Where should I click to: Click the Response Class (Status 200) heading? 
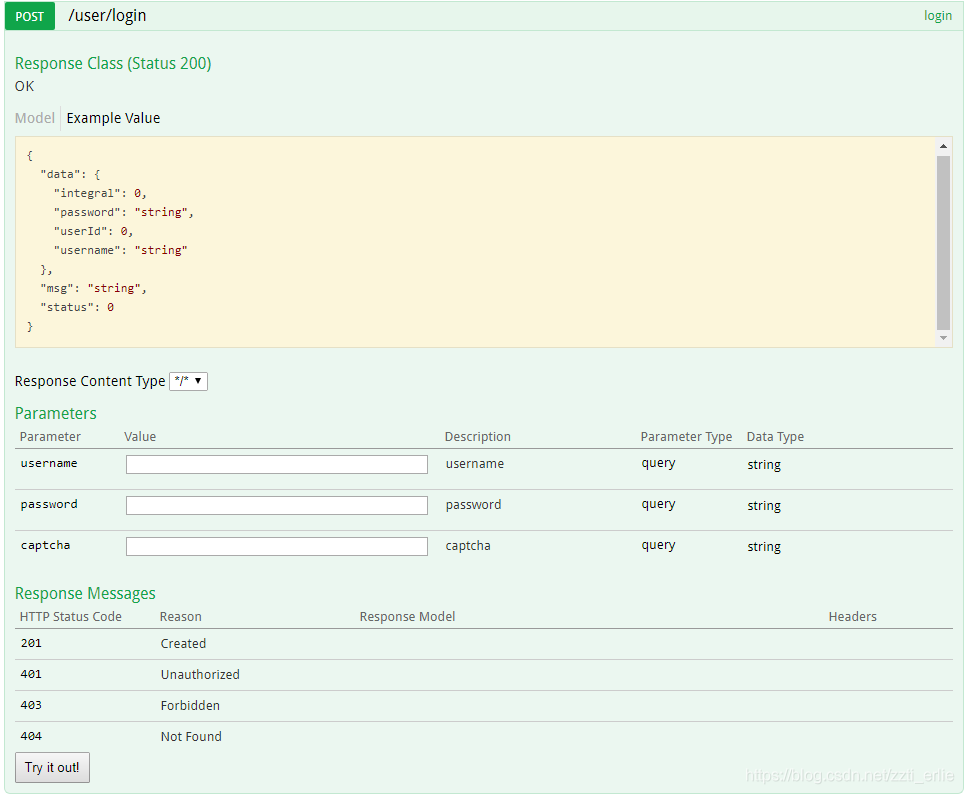tap(113, 64)
